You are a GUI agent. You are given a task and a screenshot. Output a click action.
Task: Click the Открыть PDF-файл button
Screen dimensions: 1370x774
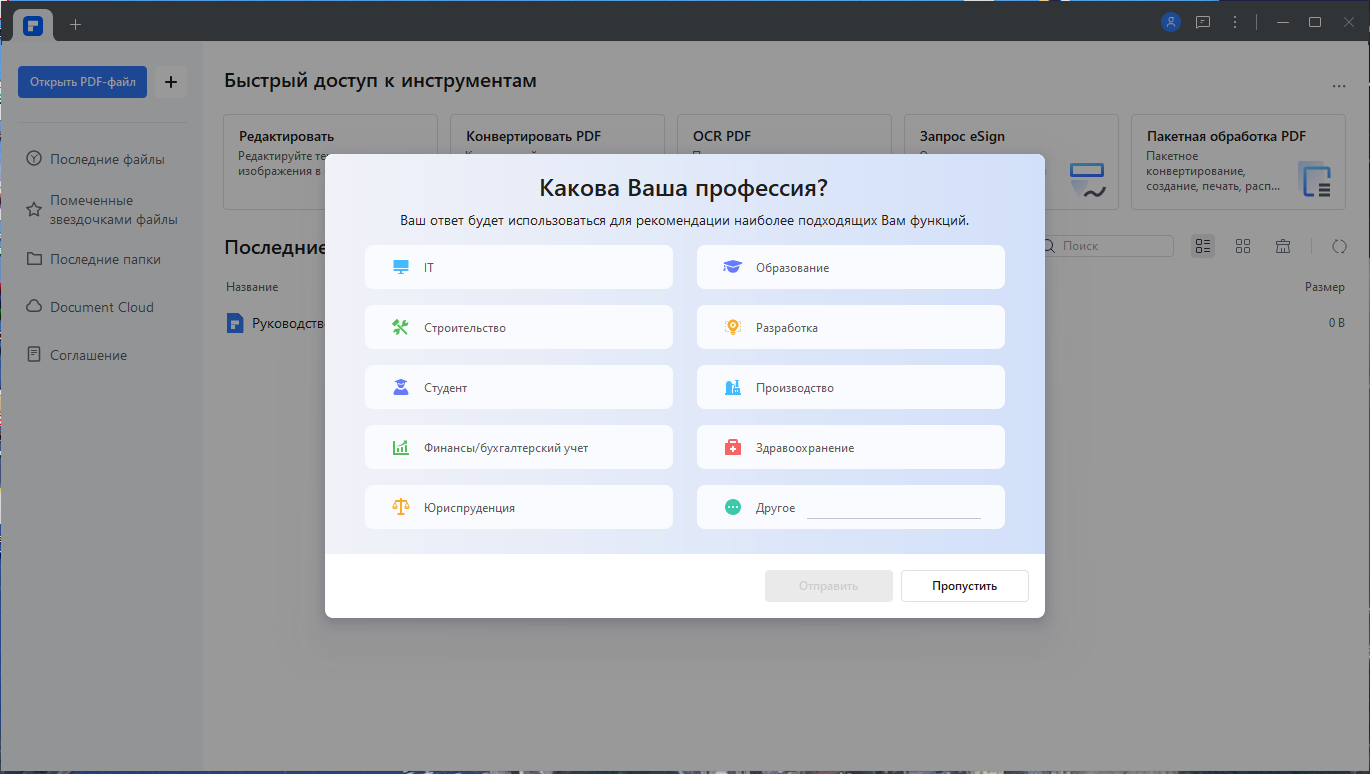[83, 82]
